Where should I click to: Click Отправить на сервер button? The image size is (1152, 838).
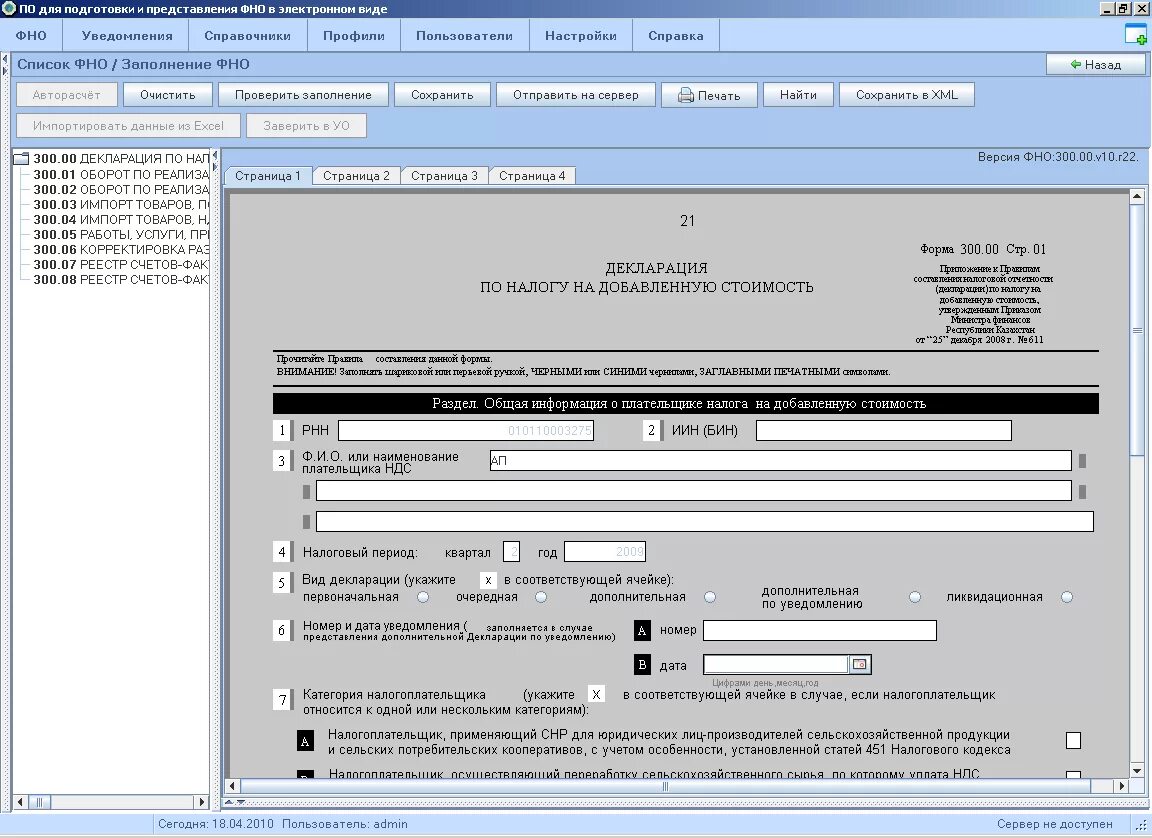pos(575,95)
